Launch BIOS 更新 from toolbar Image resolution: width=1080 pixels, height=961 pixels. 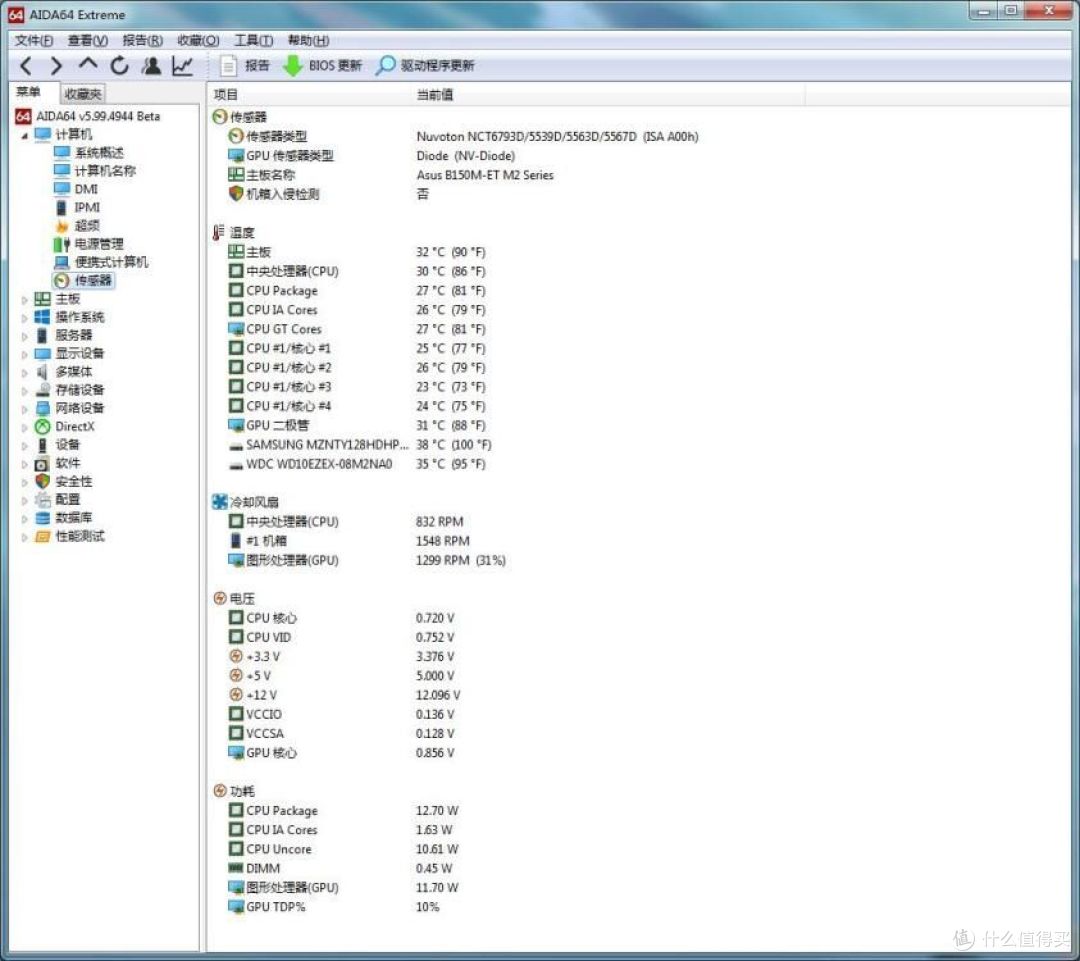pyautogui.click(x=322, y=65)
